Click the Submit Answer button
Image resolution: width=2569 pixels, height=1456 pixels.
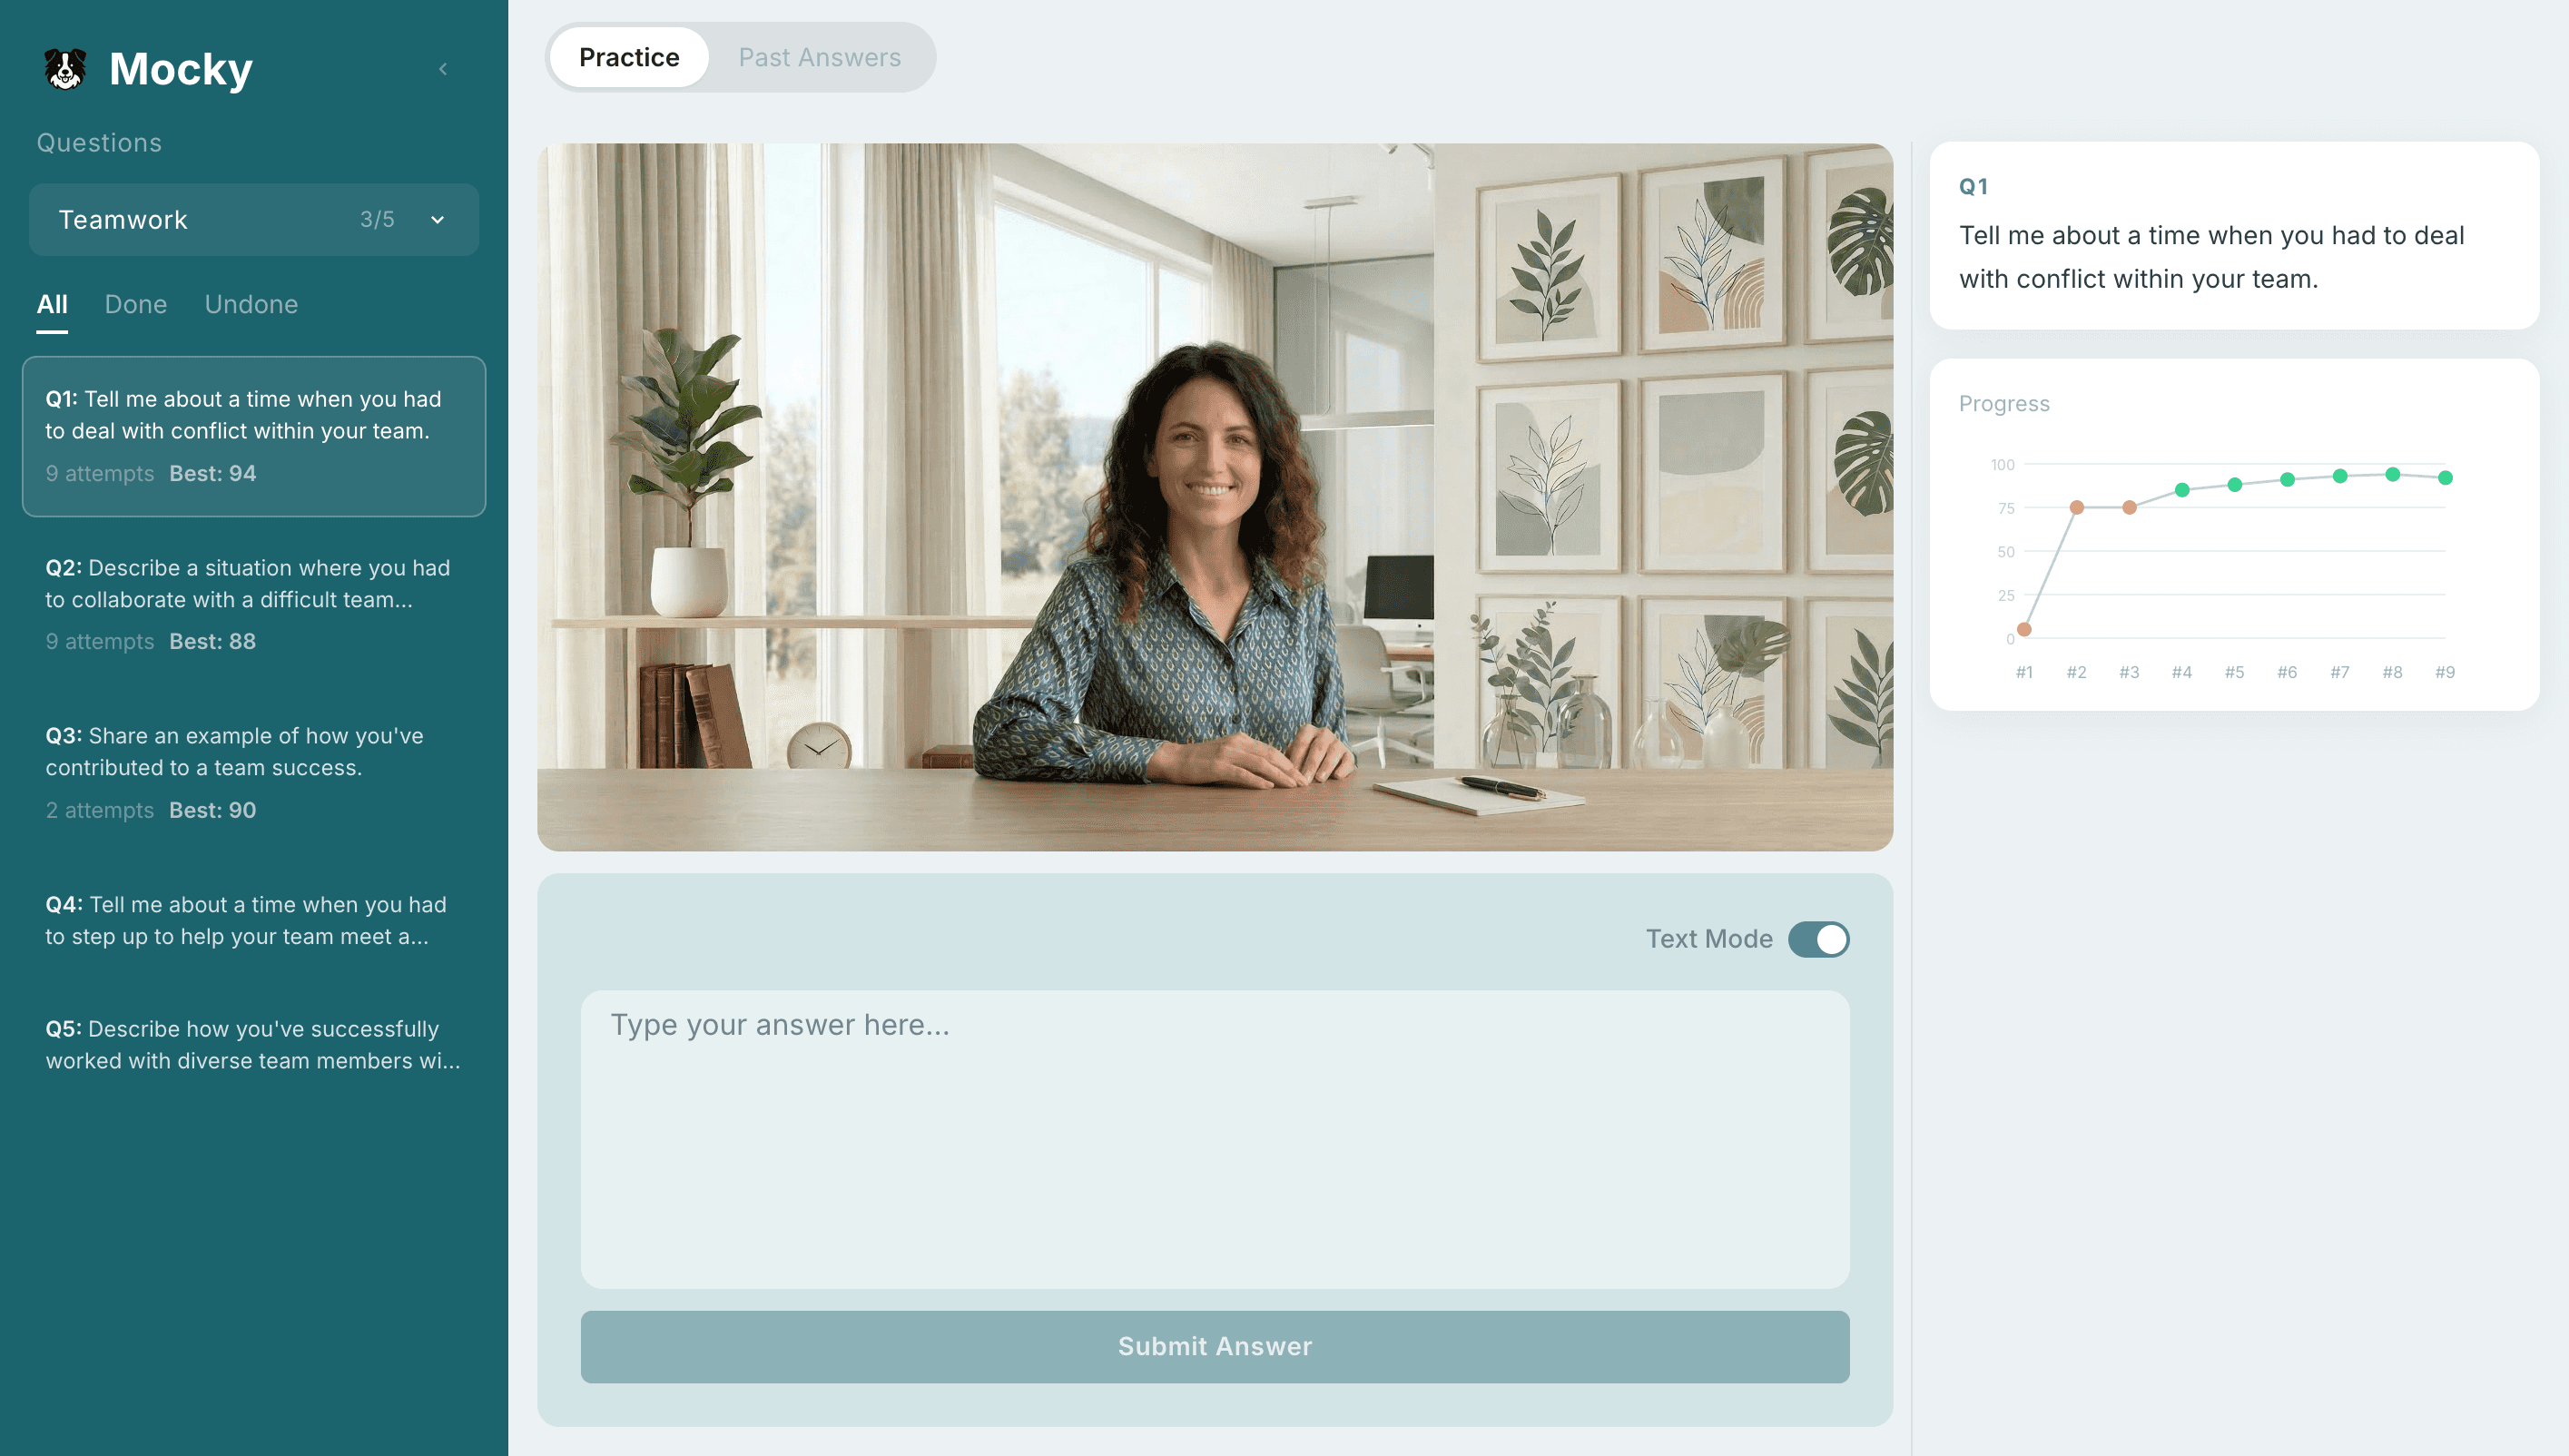pyautogui.click(x=1215, y=1347)
